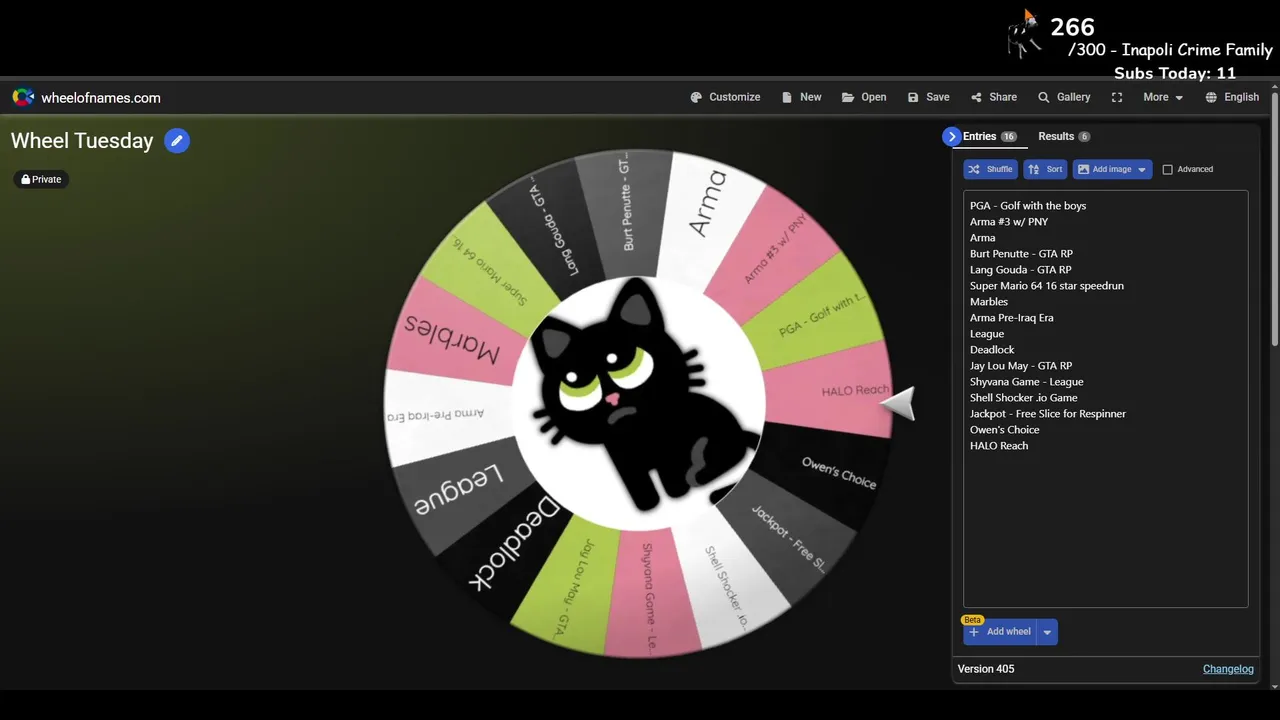Screen dimensions: 1280x720
Task: Click the results count badge 6
Action: [x=1084, y=137]
